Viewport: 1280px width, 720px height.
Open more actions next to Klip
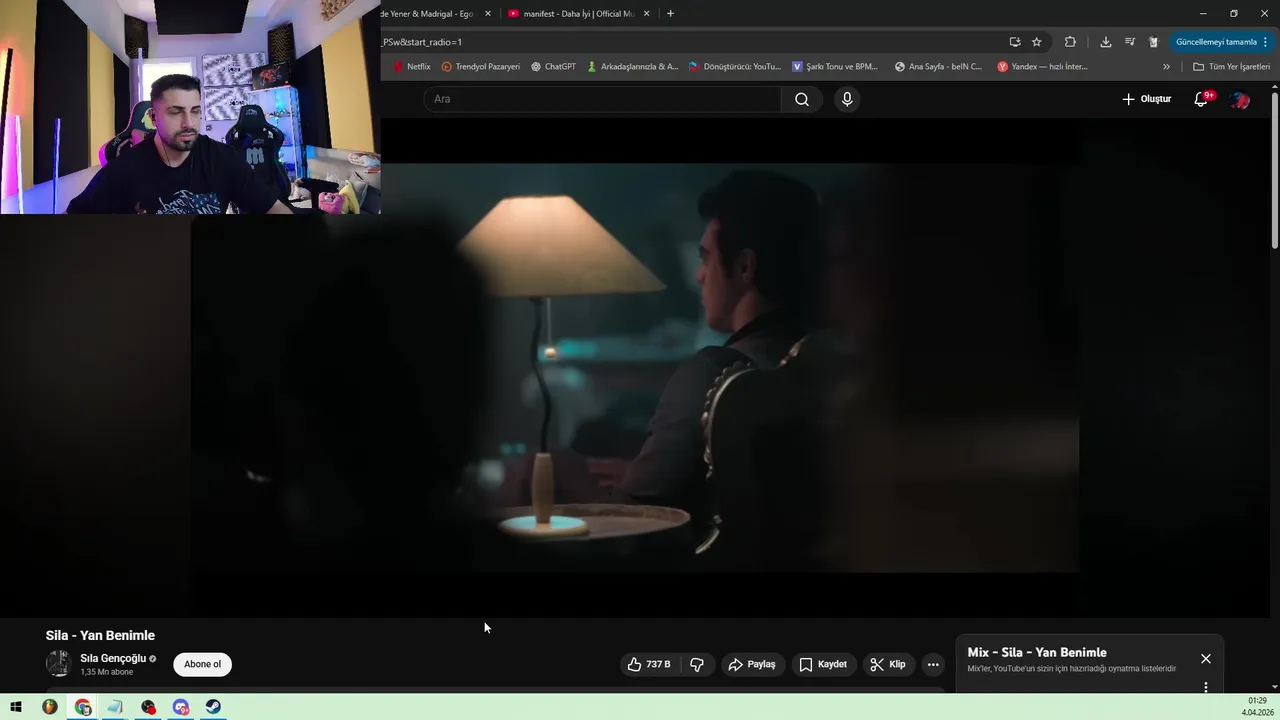coord(933,664)
